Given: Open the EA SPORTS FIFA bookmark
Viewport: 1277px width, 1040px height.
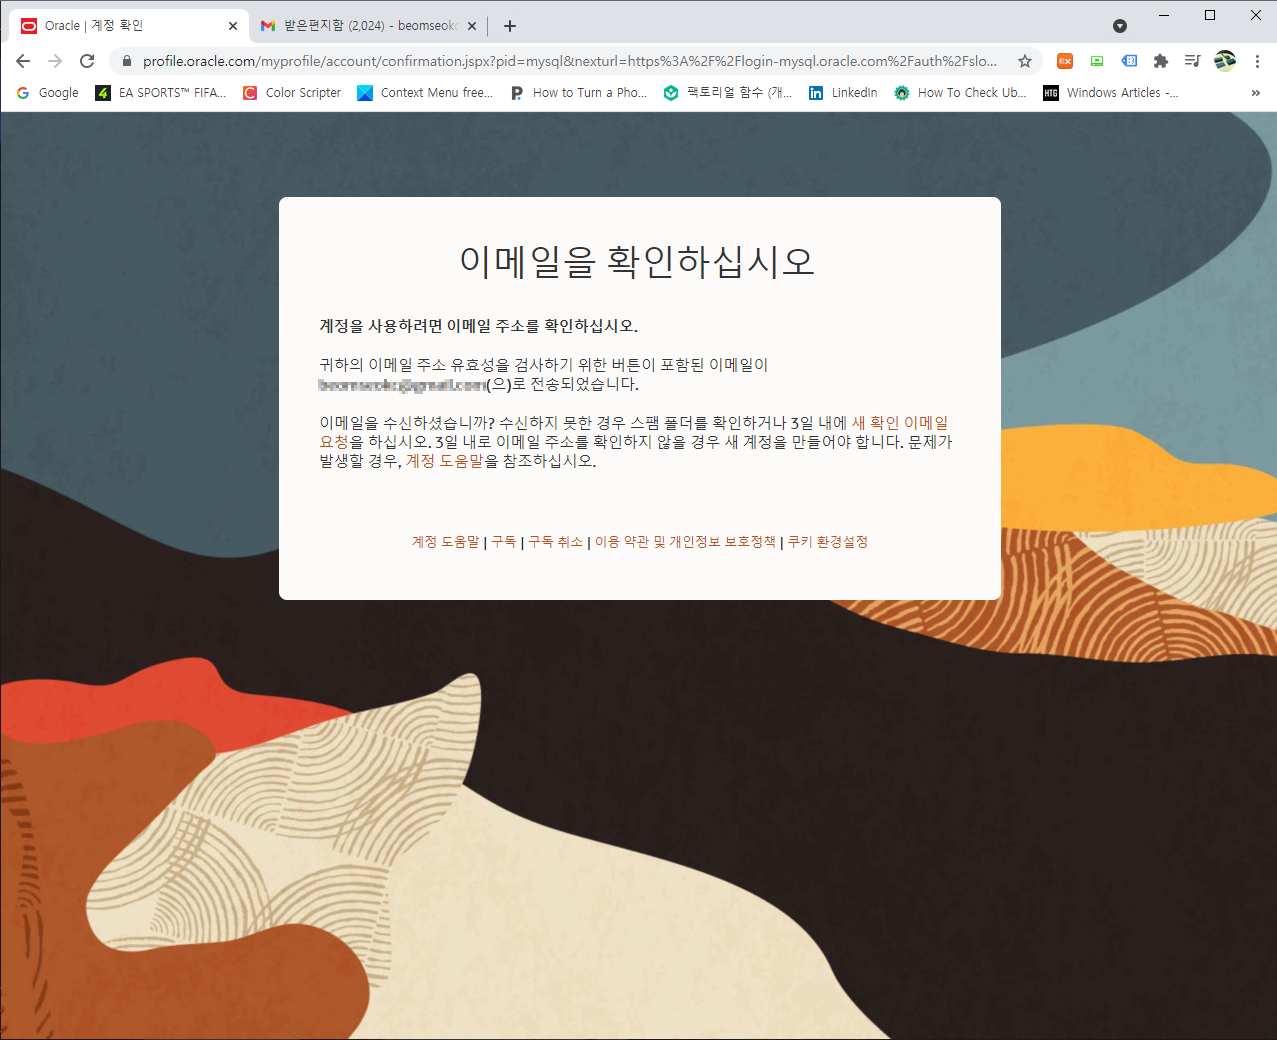Looking at the screenshot, I should (161, 93).
